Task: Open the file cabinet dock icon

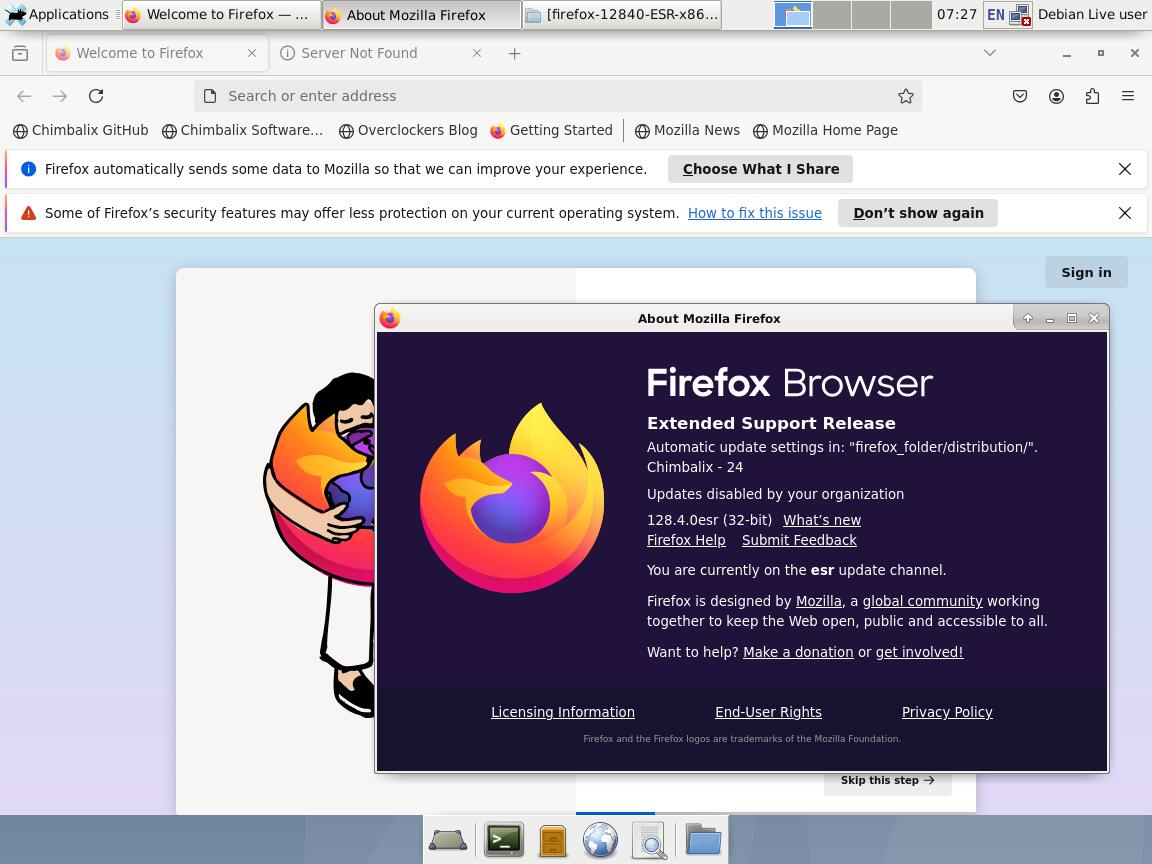Action: (x=552, y=840)
